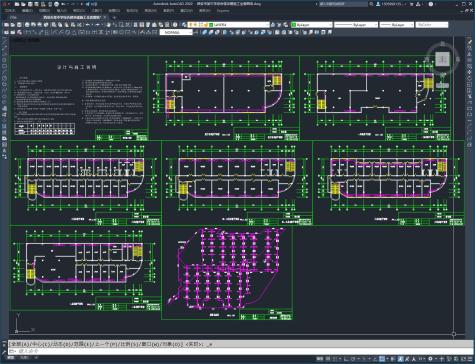Open the AutoCAD application menu button

(x=4, y=4)
